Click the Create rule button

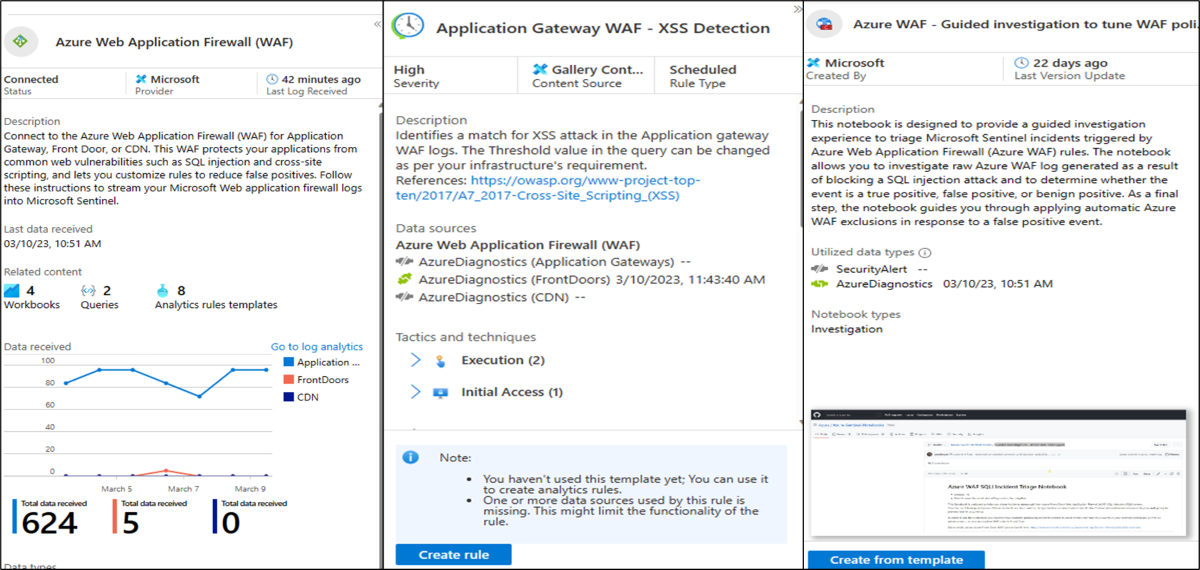point(453,555)
